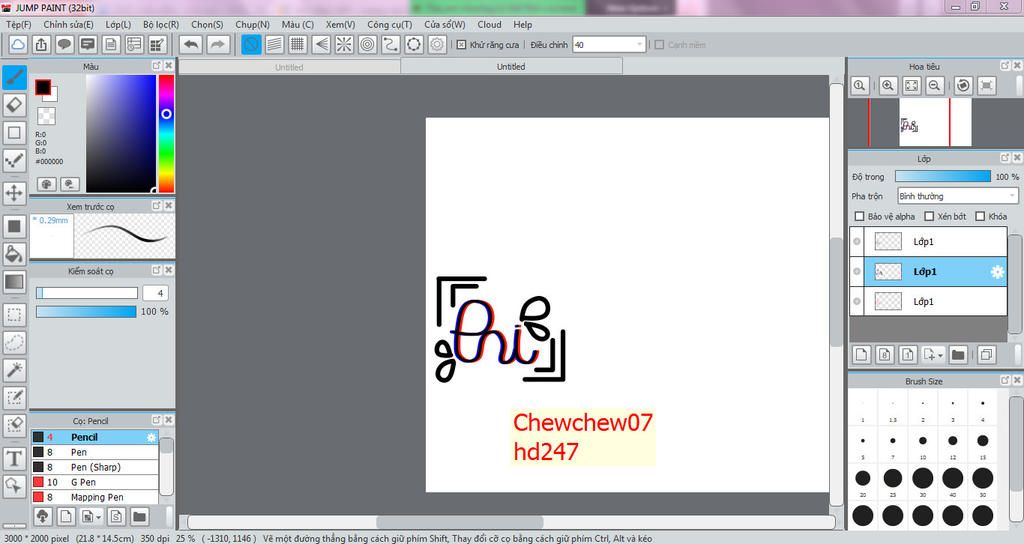Create a layer folder in the Lớp panel

958,355
